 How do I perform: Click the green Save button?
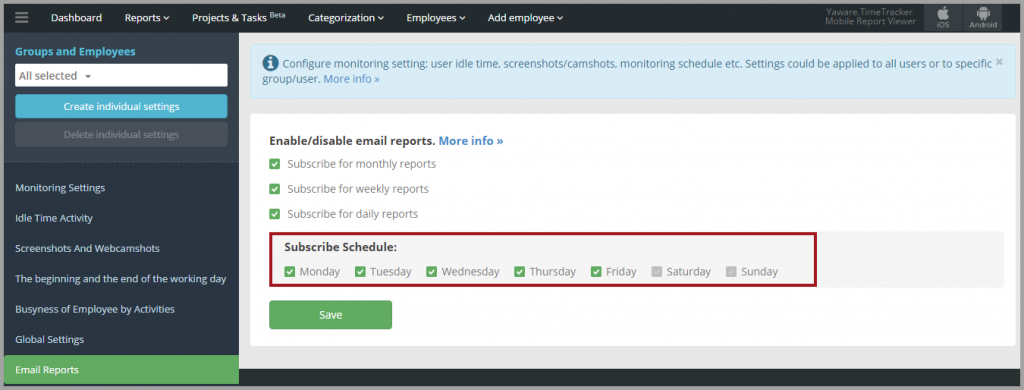(330, 315)
